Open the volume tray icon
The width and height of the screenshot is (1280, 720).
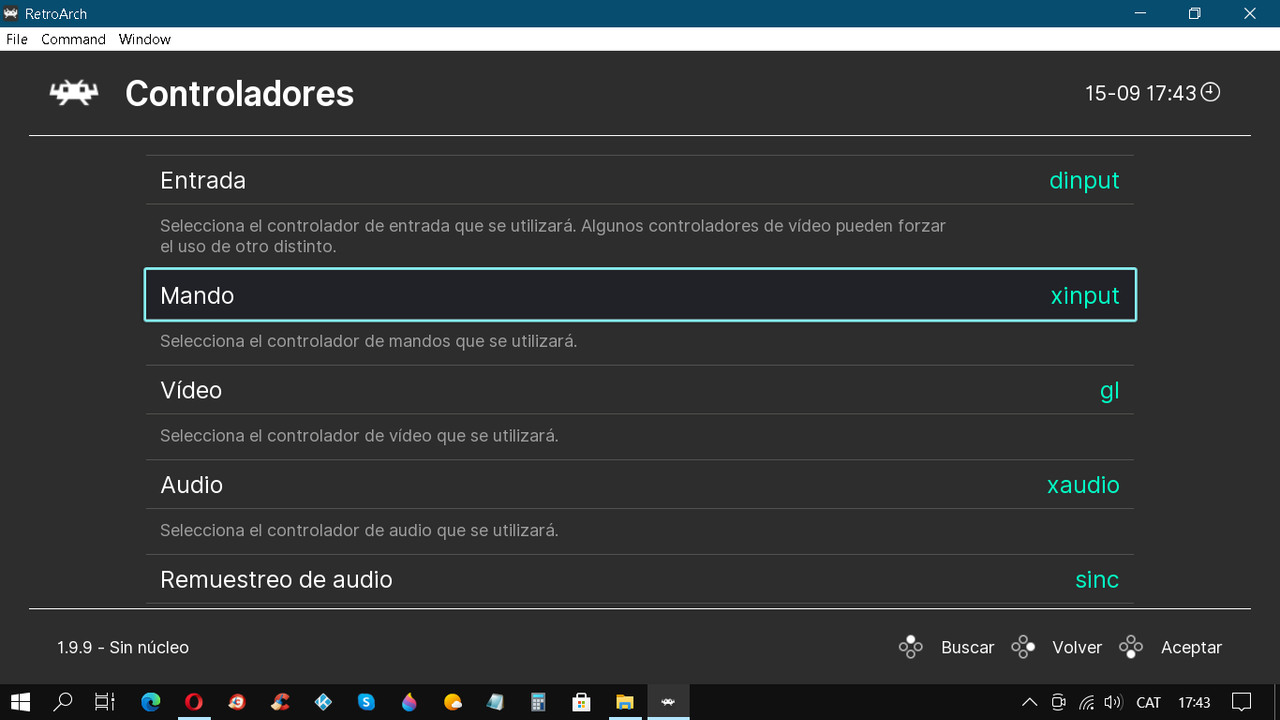(x=1113, y=702)
